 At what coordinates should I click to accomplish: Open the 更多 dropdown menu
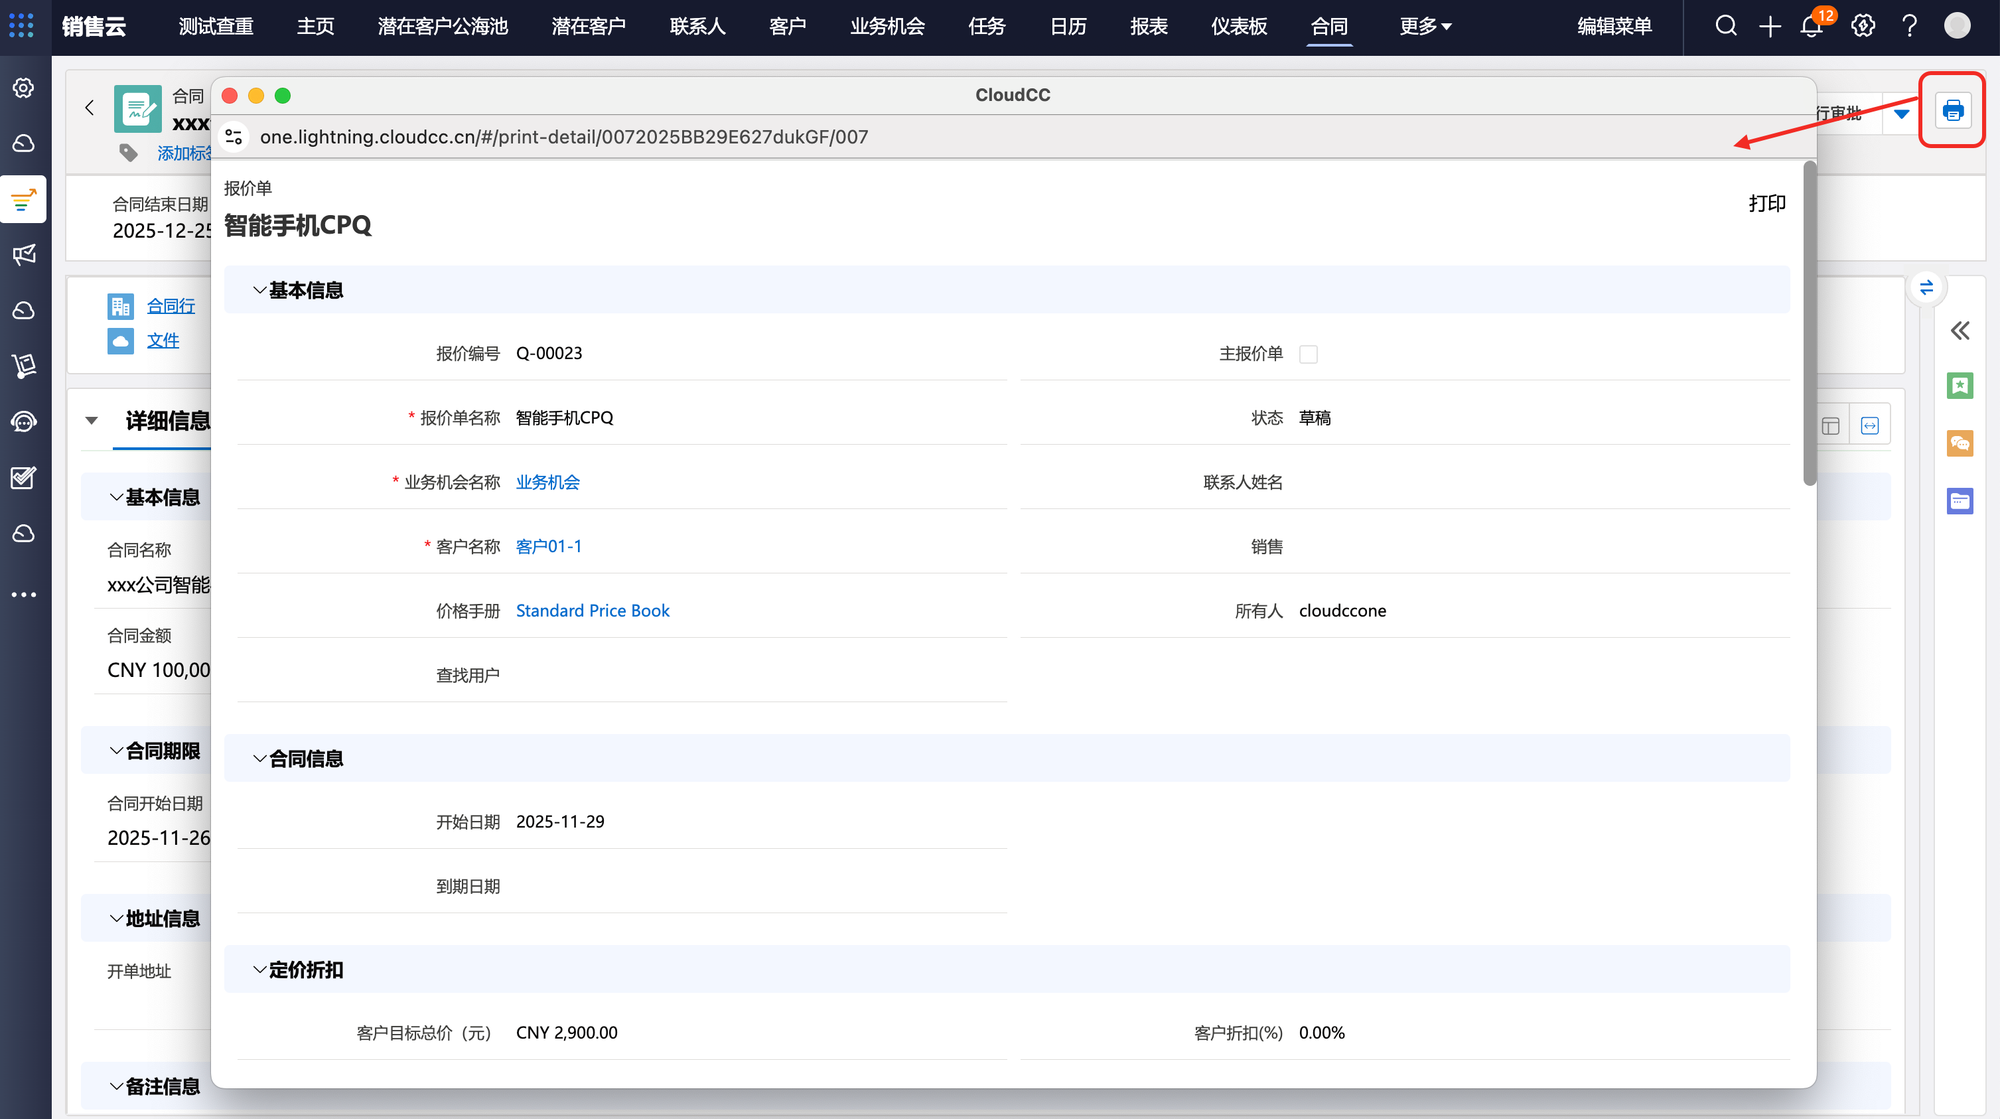(1425, 27)
